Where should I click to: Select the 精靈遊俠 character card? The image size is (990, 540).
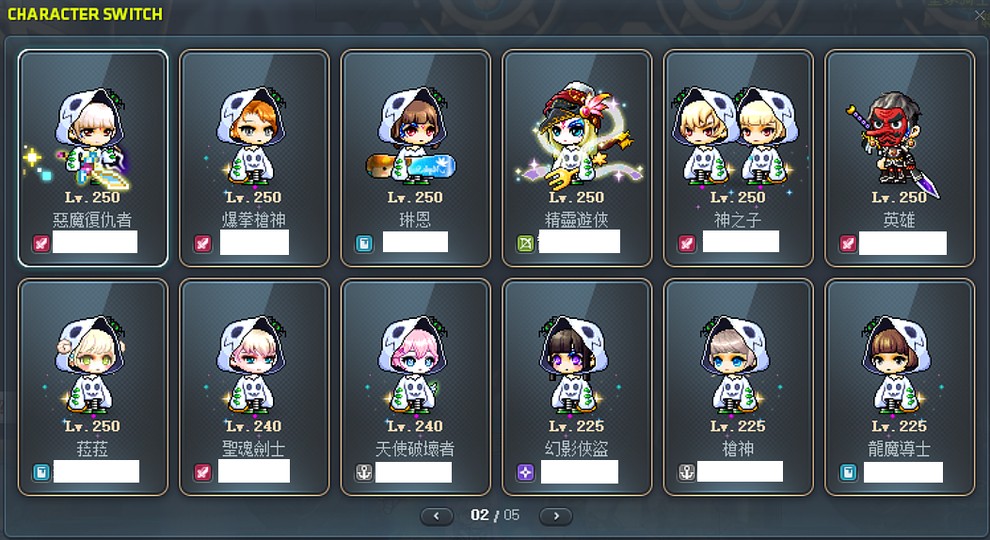click(x=576, y=158)
